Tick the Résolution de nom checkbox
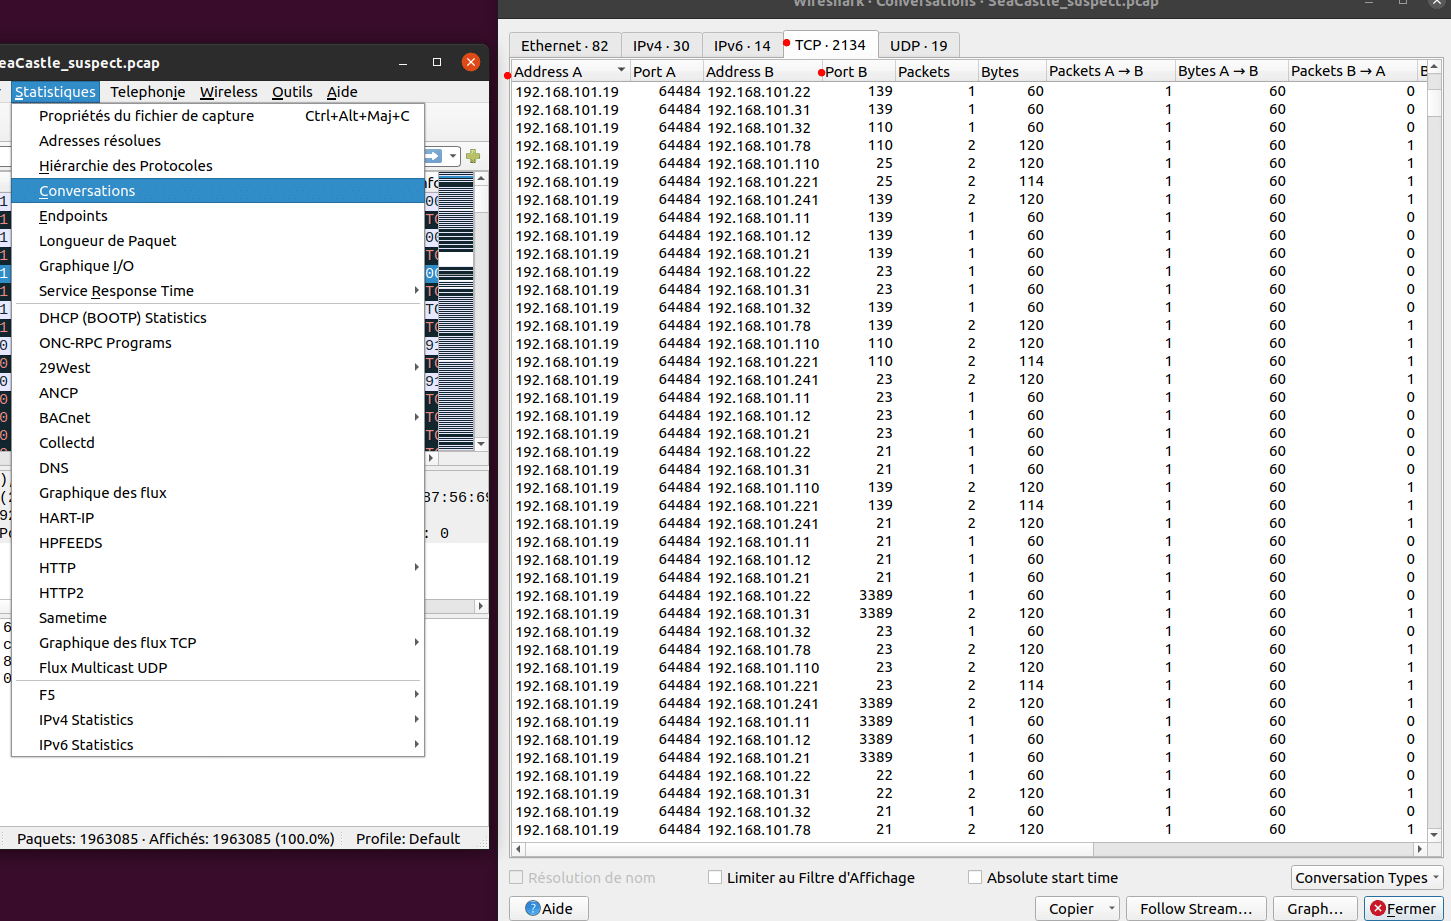The image size is (1451, 921). (516, 877)
